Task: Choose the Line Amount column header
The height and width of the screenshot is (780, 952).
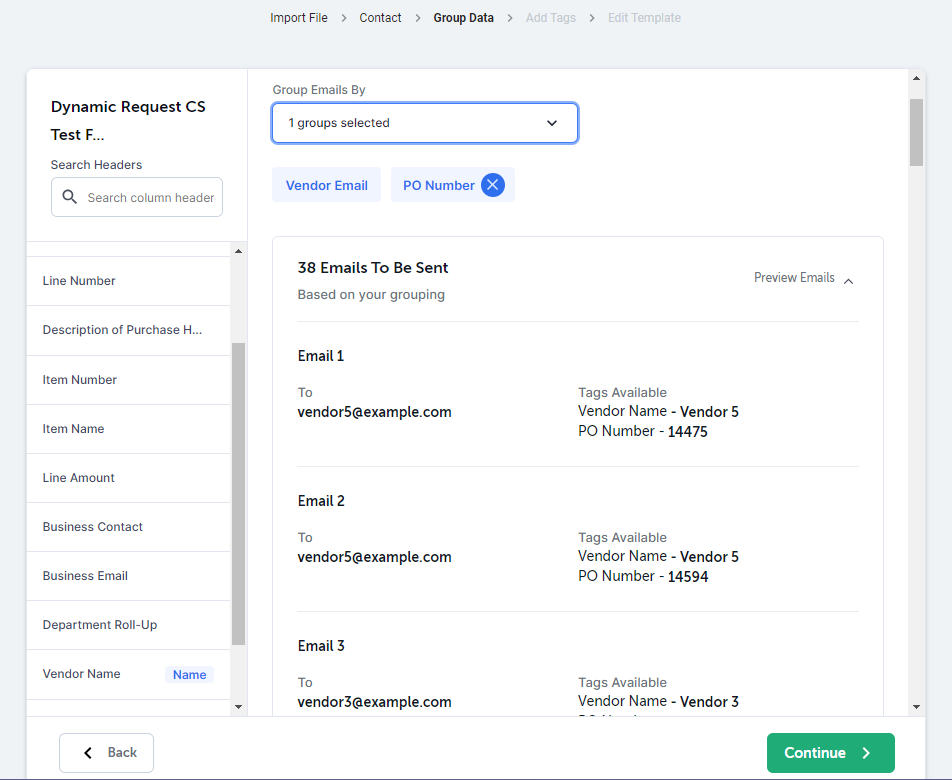Action: 79,478
